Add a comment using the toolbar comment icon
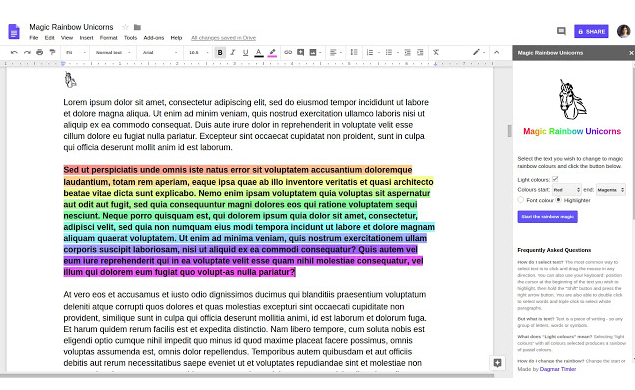This screenshot has height=390, width=635. pos(300,52)
